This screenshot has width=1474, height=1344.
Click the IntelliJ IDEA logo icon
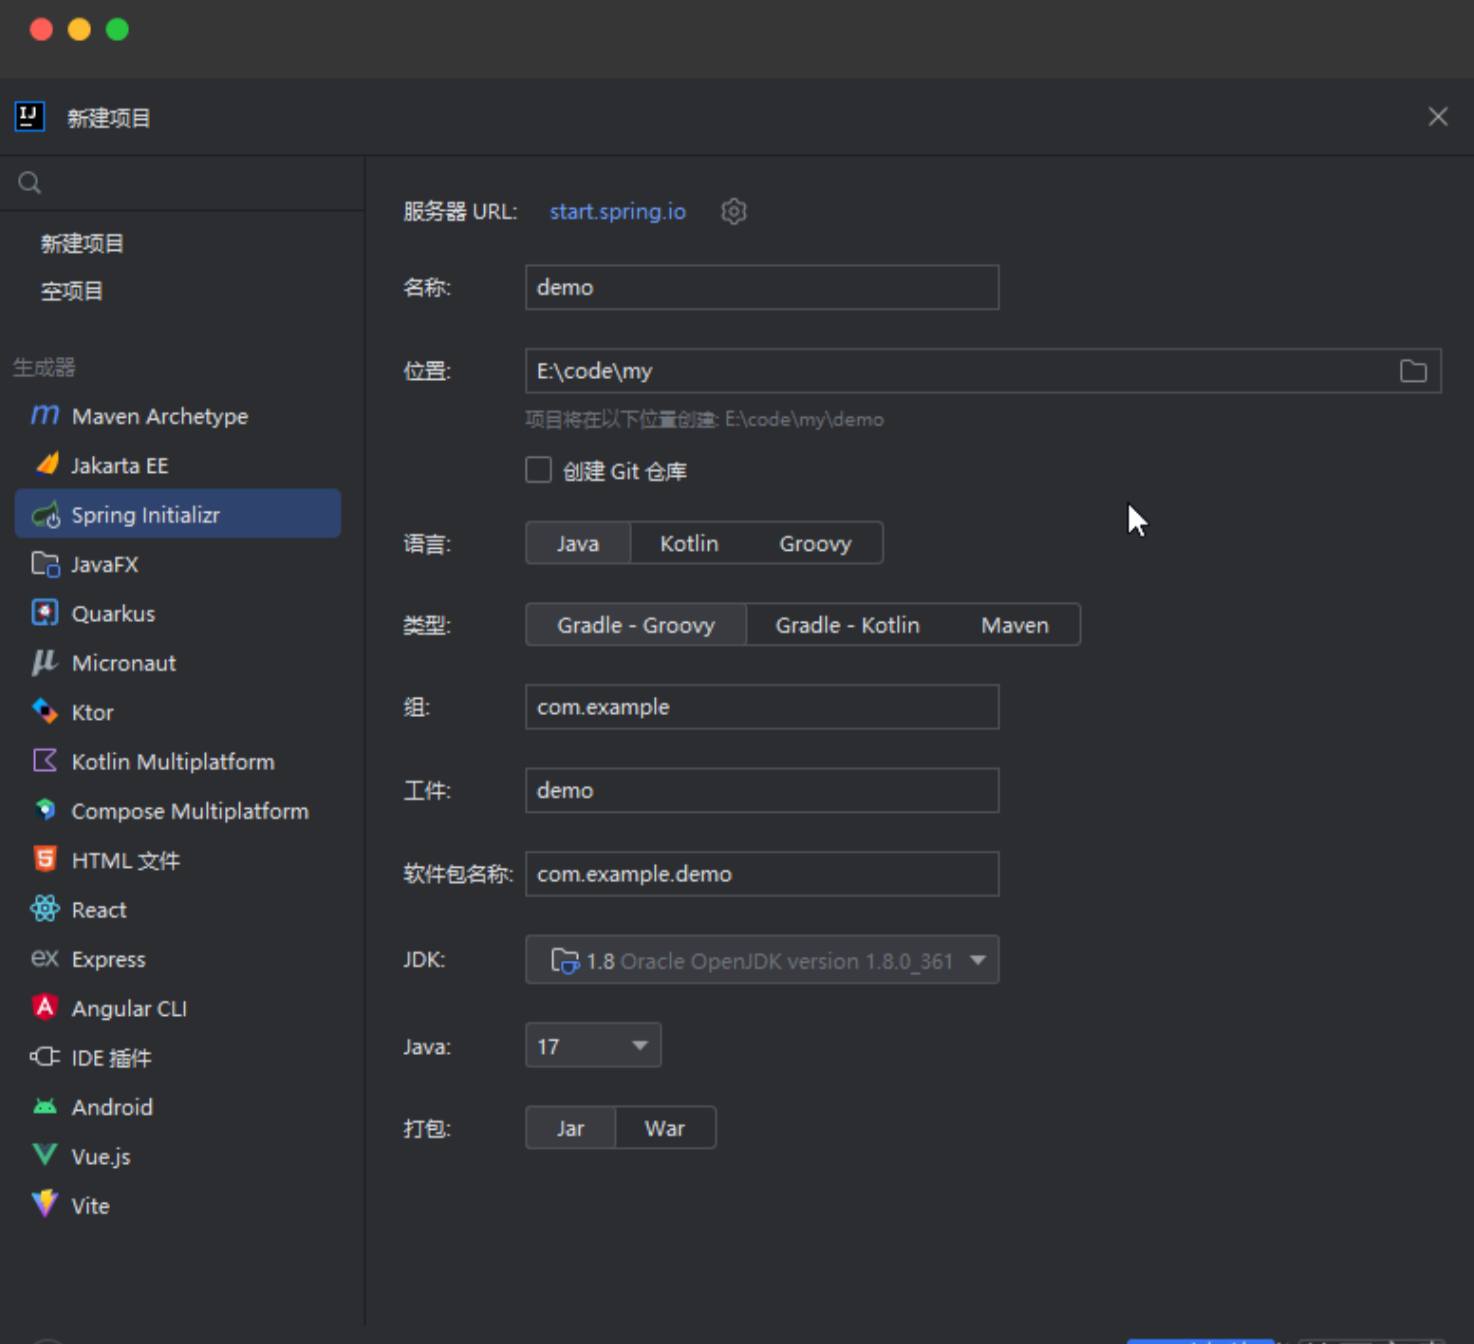30,117
